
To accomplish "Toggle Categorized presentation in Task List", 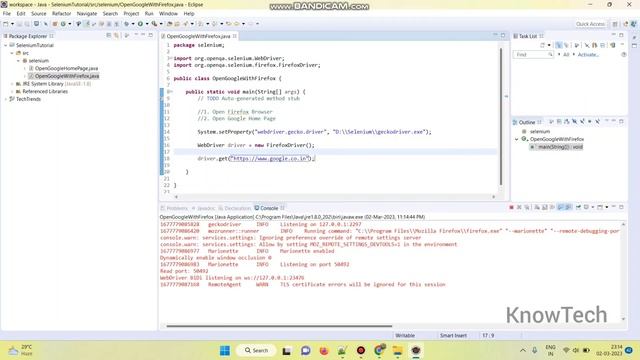I will (558, 45).
